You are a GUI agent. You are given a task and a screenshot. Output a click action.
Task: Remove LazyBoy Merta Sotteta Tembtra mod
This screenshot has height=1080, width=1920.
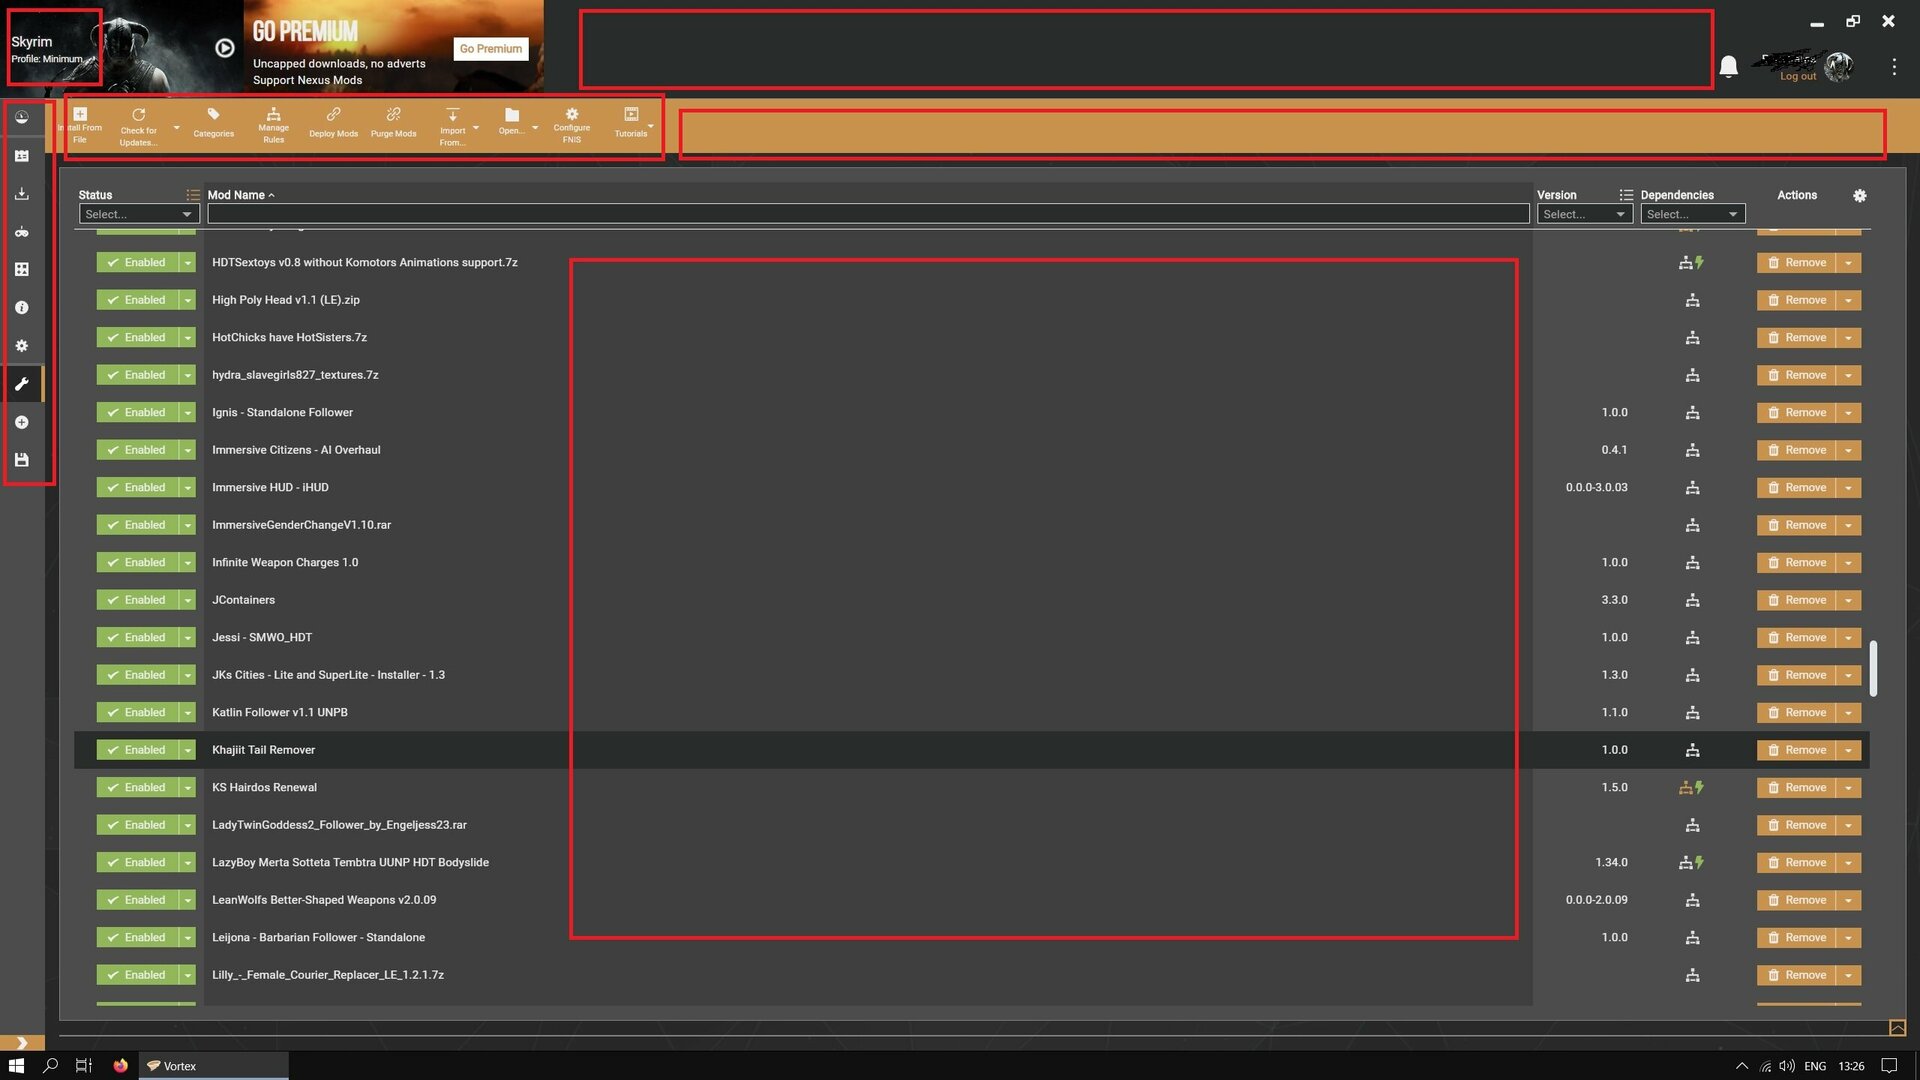coord(1796,863)
